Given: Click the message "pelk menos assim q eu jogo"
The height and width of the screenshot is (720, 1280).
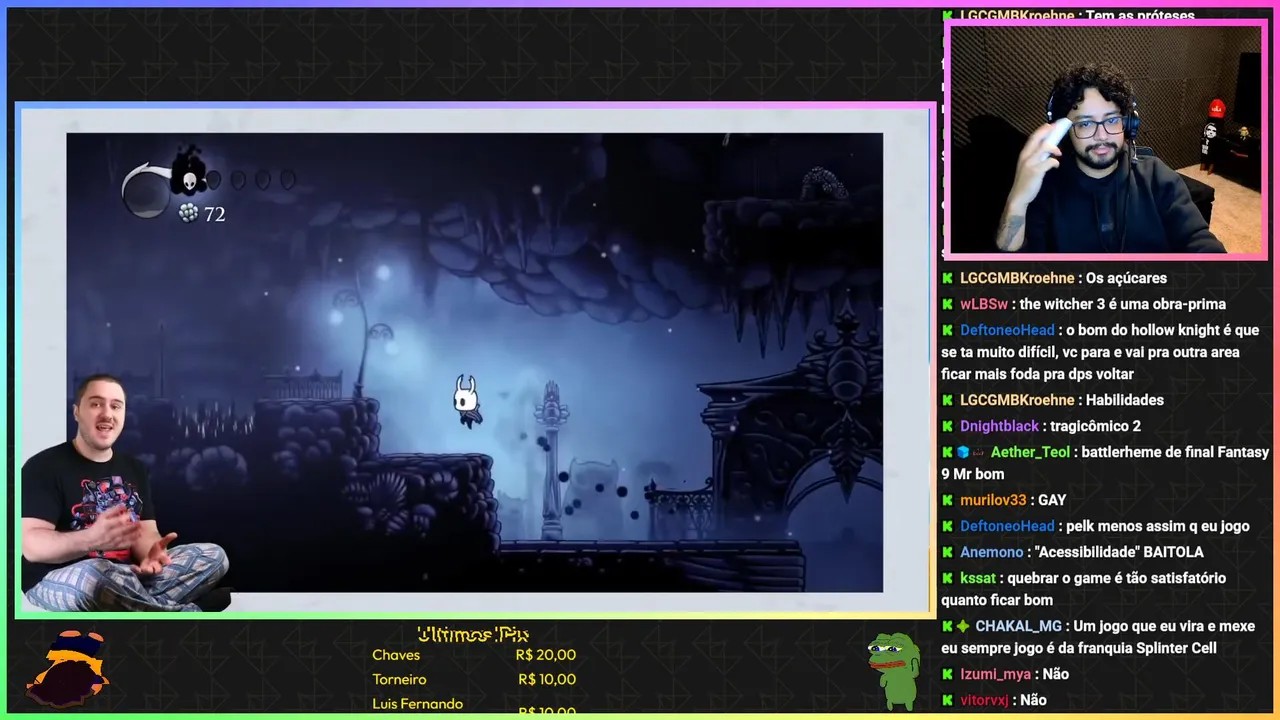Looking at the screenshot, I should coord(1158,526).
